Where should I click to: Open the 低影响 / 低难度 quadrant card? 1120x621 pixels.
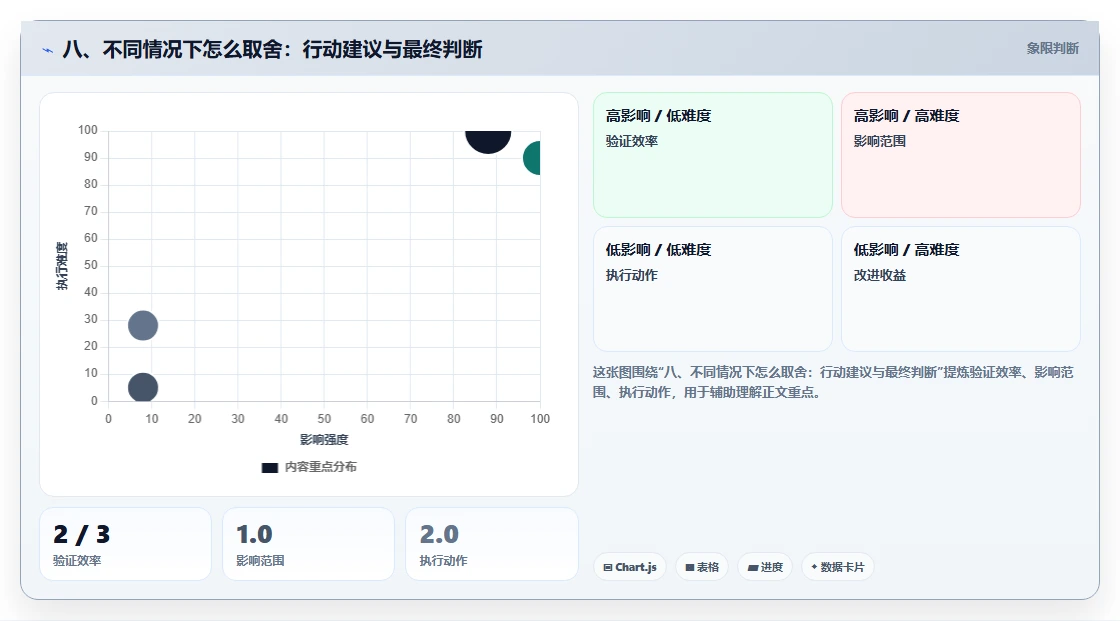pyautogui.click(x=713, y=289)
